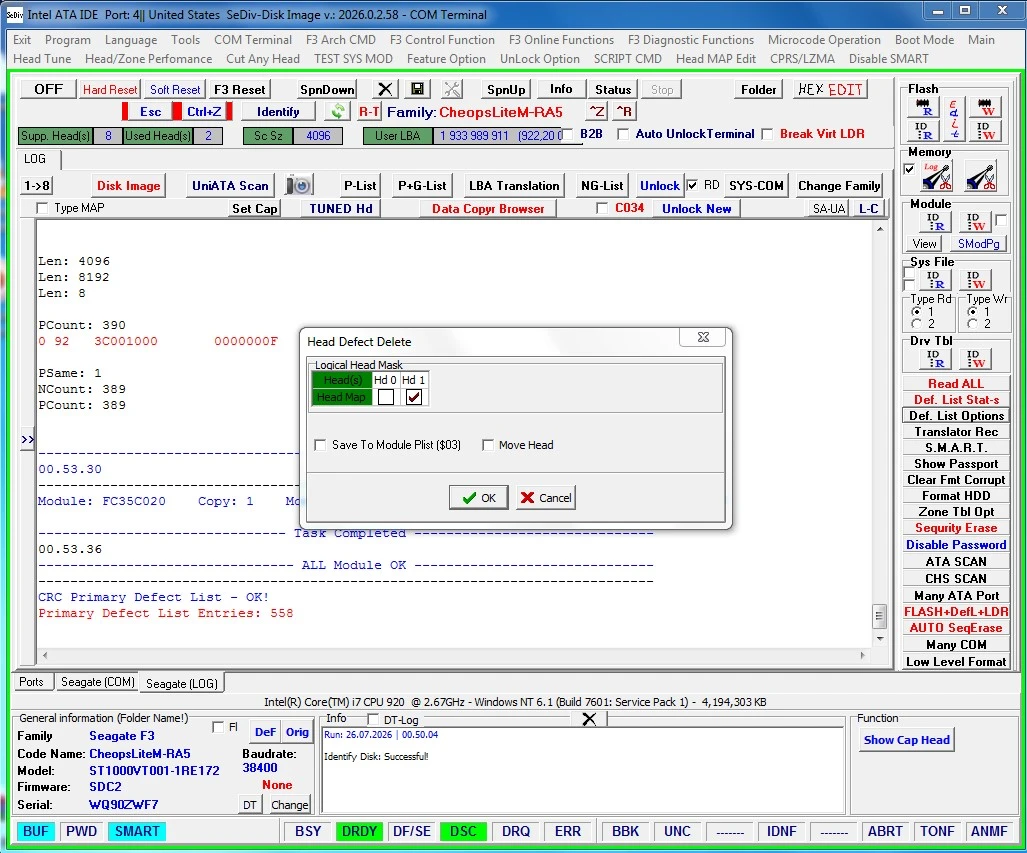Click the BUF status indicator
This screenshot has height=853, width=1027.
coord(35,831)
